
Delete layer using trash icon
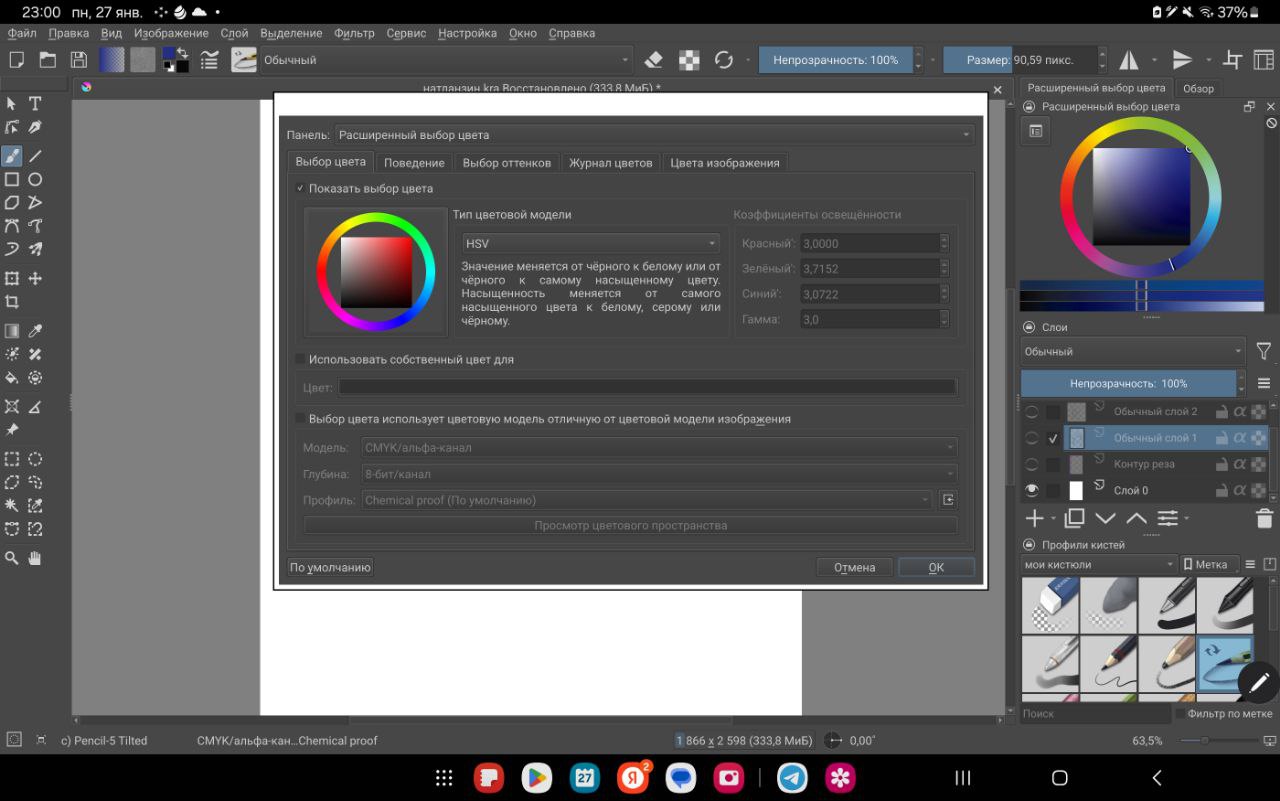click(x=1264, y=518)
